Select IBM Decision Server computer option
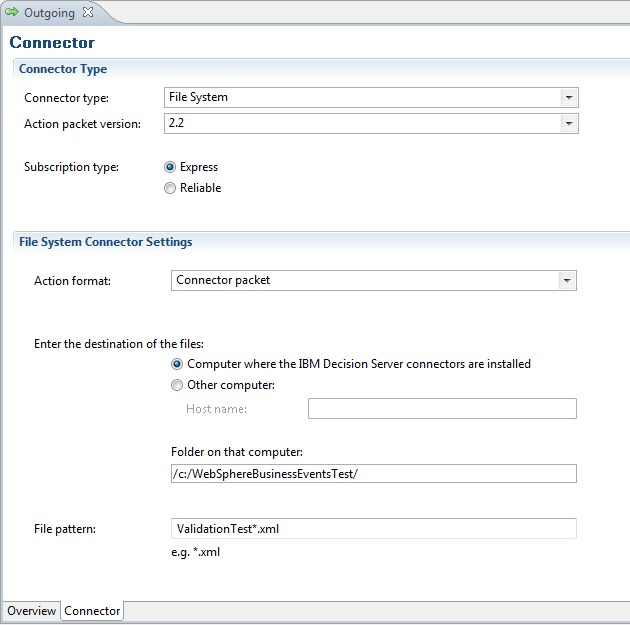The width and height of the screenshot is (630, 625). coord(177,364)
